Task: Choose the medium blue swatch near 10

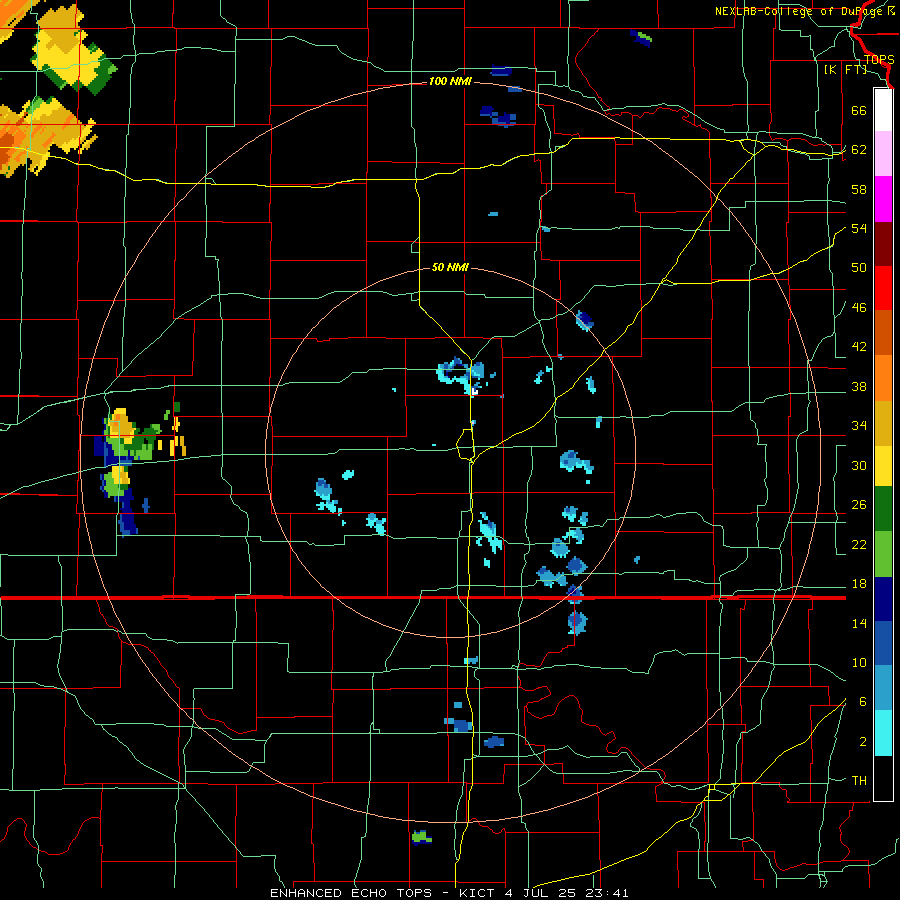Action: 883,643
